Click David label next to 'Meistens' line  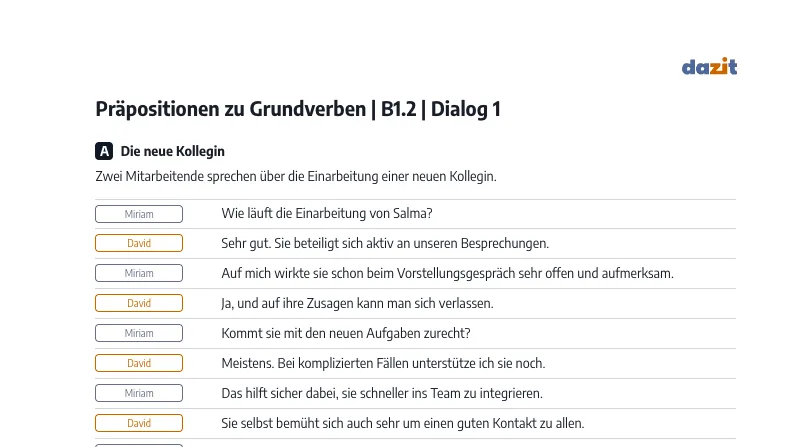click(139, 363)
